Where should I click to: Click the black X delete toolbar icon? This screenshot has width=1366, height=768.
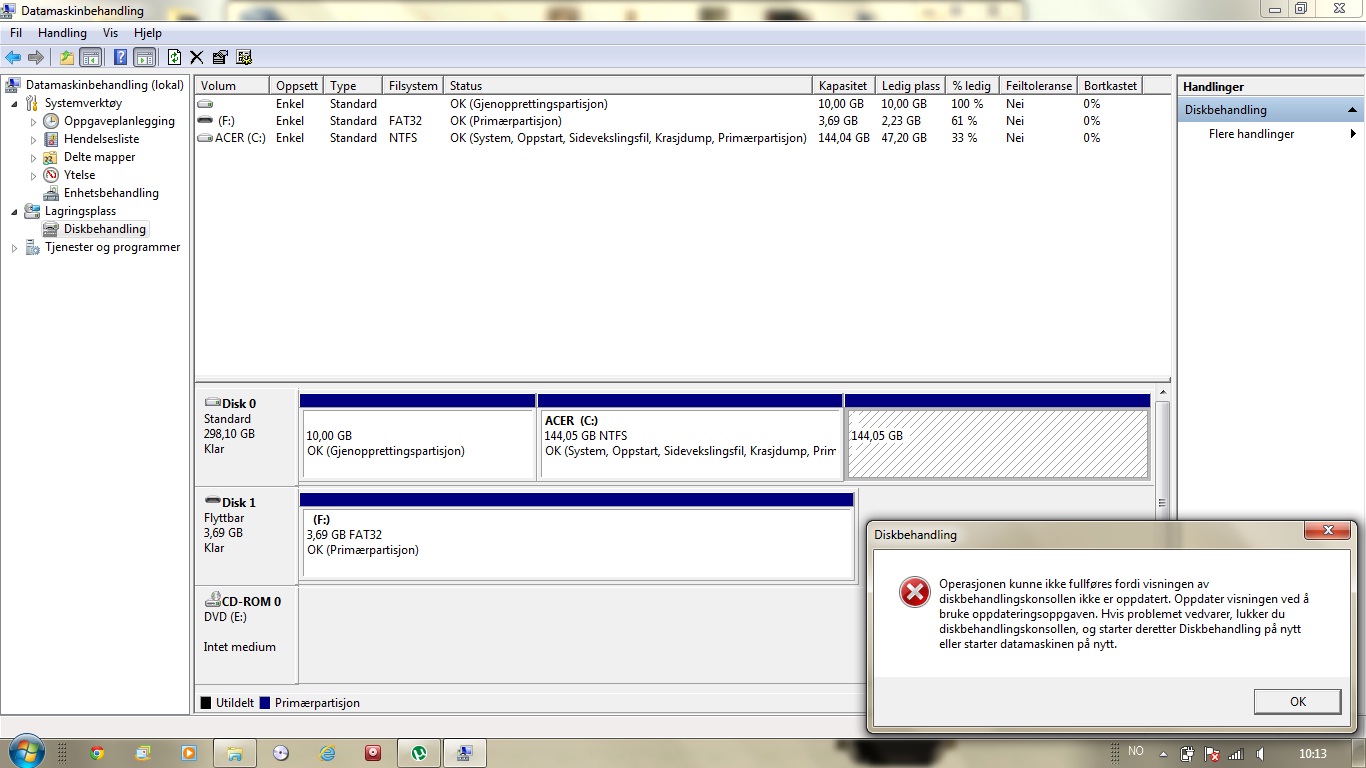point(196,57)
